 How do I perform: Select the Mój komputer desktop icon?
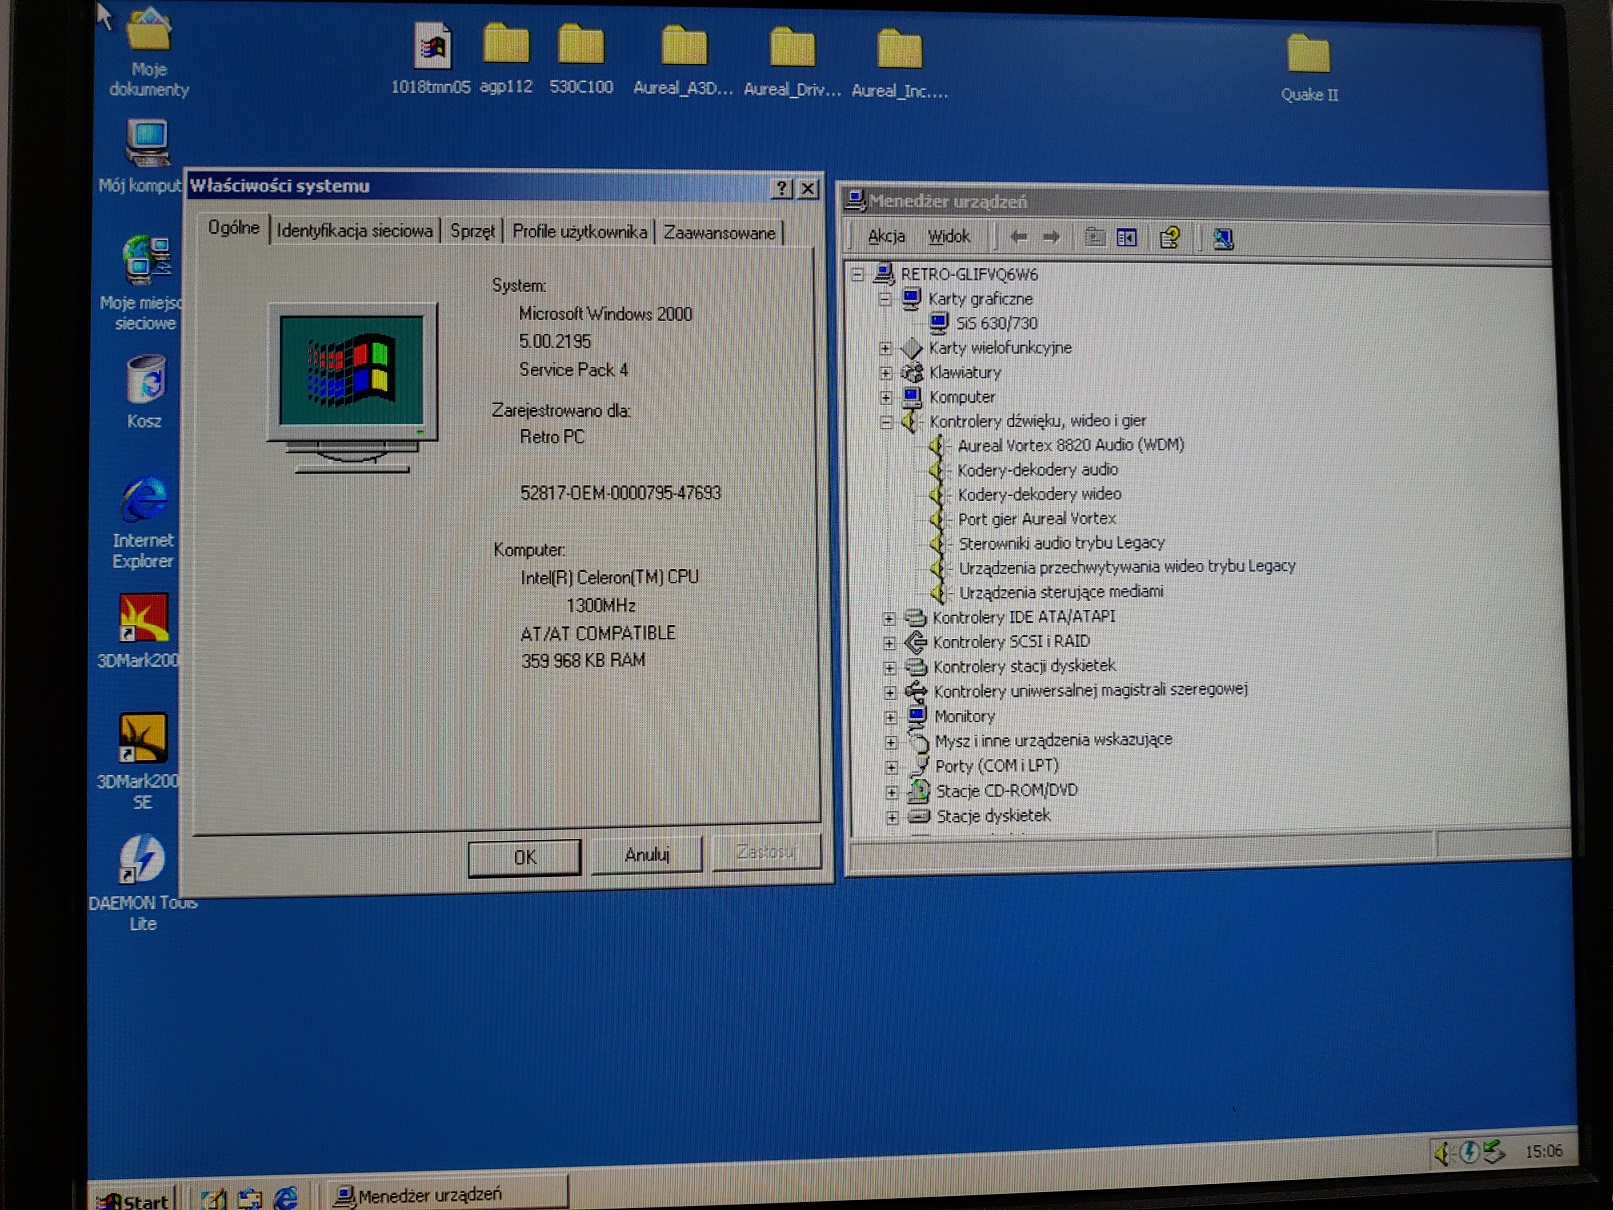click(146, 156)
